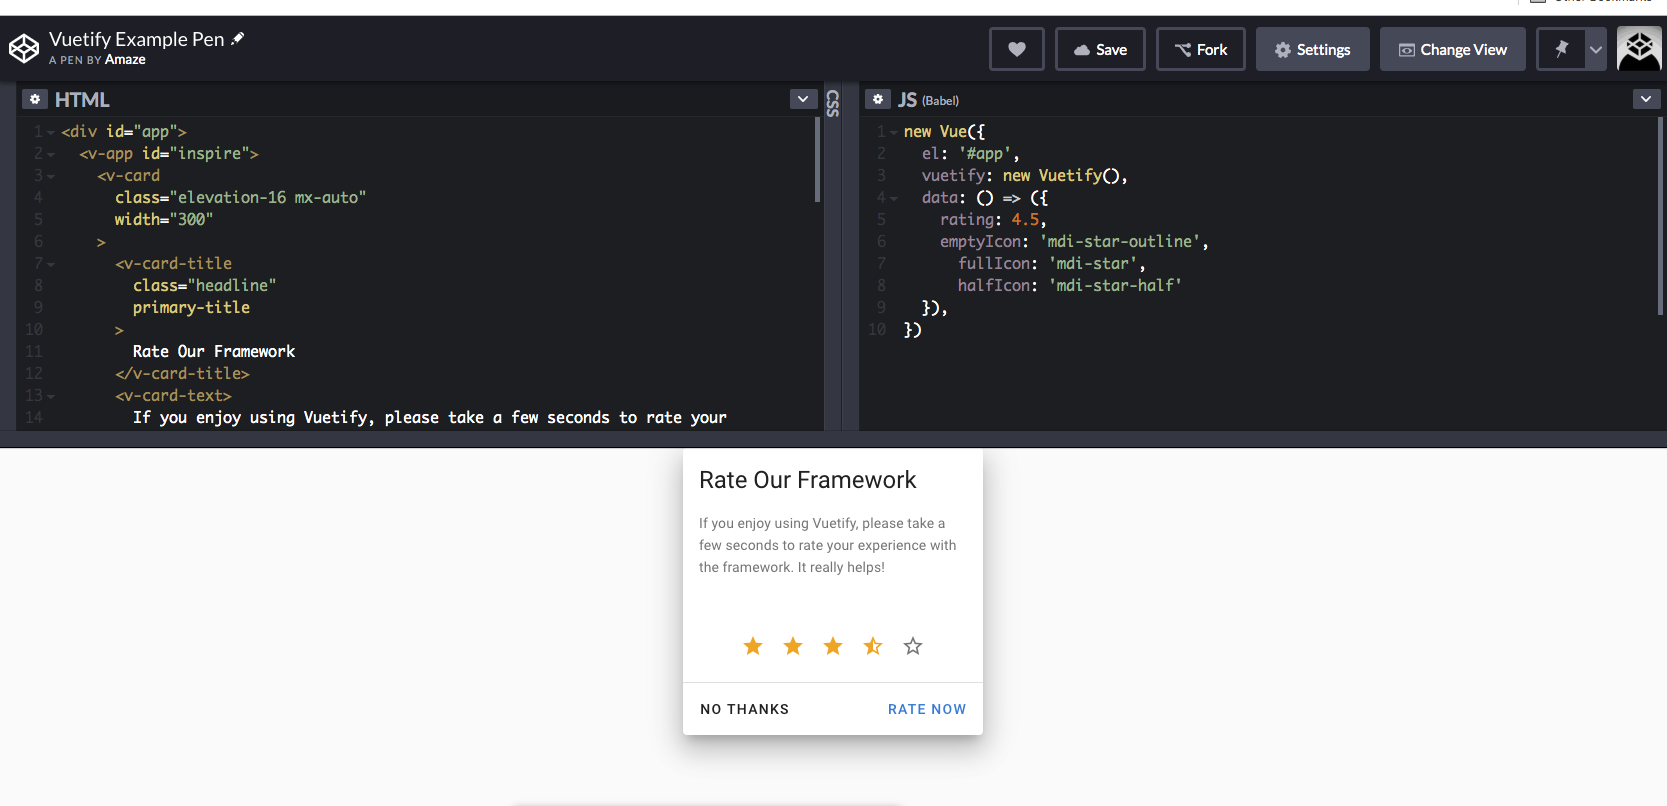
Task: Collapse the new Vue fold arrow on JS line 1
Action: point(894,132)
